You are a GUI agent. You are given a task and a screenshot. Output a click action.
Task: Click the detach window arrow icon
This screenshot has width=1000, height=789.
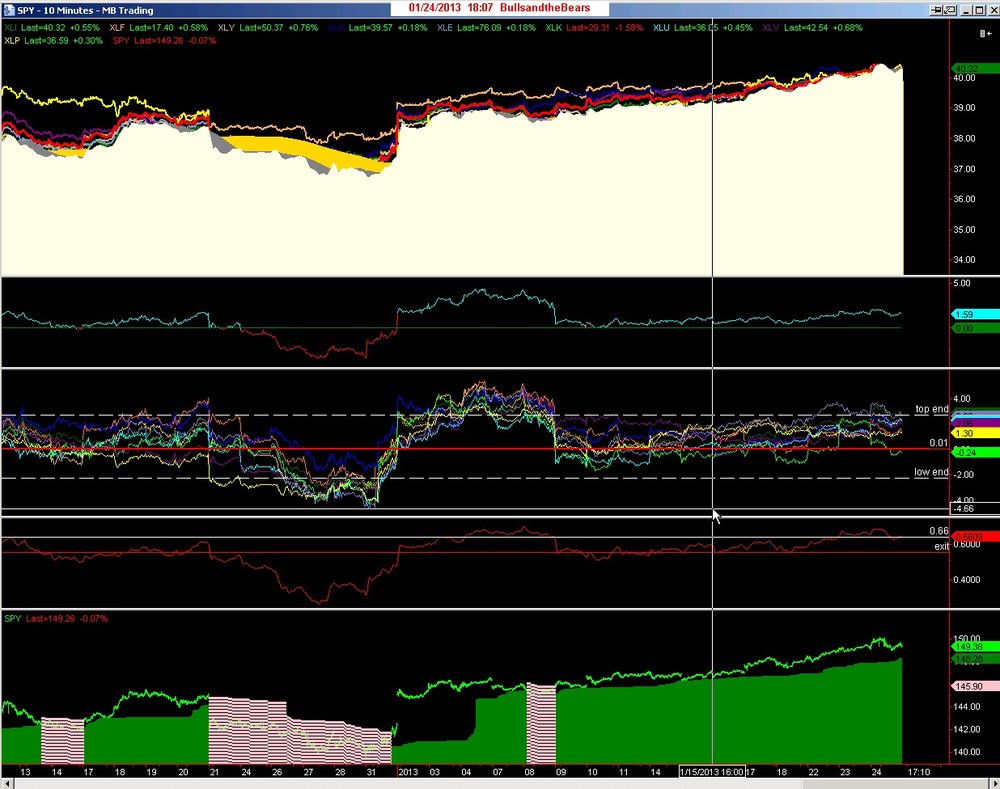[x=950, y=10]
